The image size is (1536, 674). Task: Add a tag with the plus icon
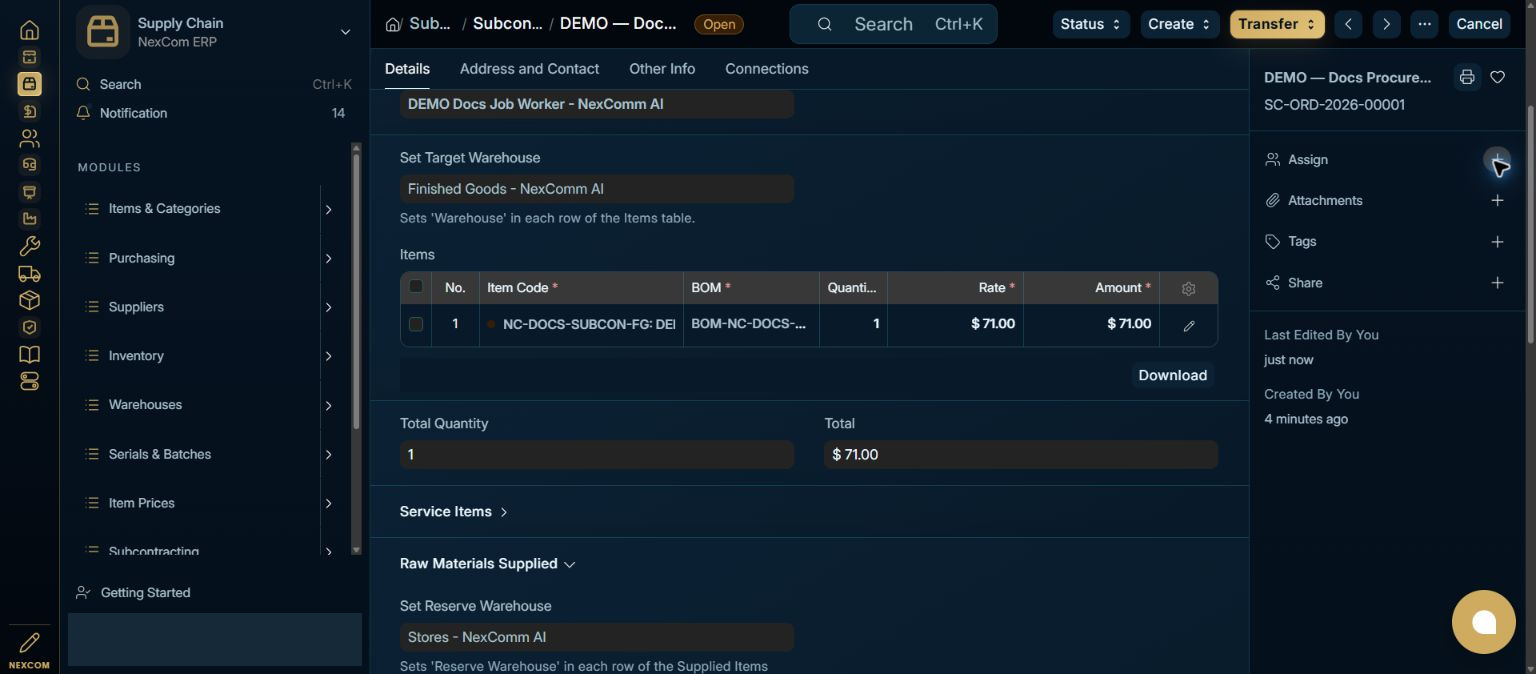coord(1497,242)
